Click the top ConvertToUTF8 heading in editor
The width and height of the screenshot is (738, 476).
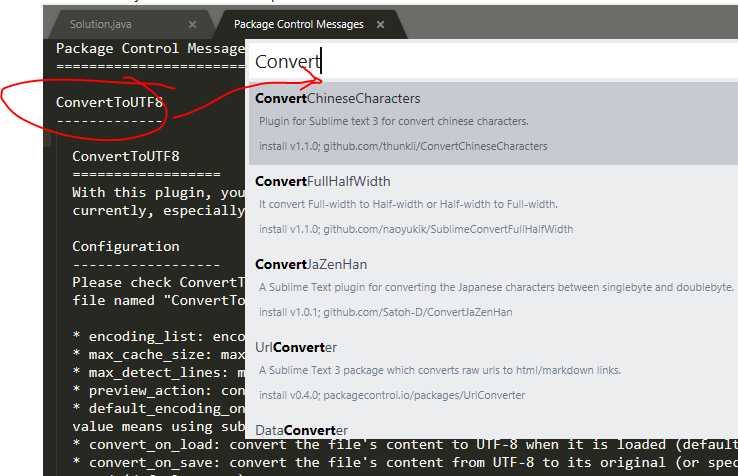click(109, 102)
